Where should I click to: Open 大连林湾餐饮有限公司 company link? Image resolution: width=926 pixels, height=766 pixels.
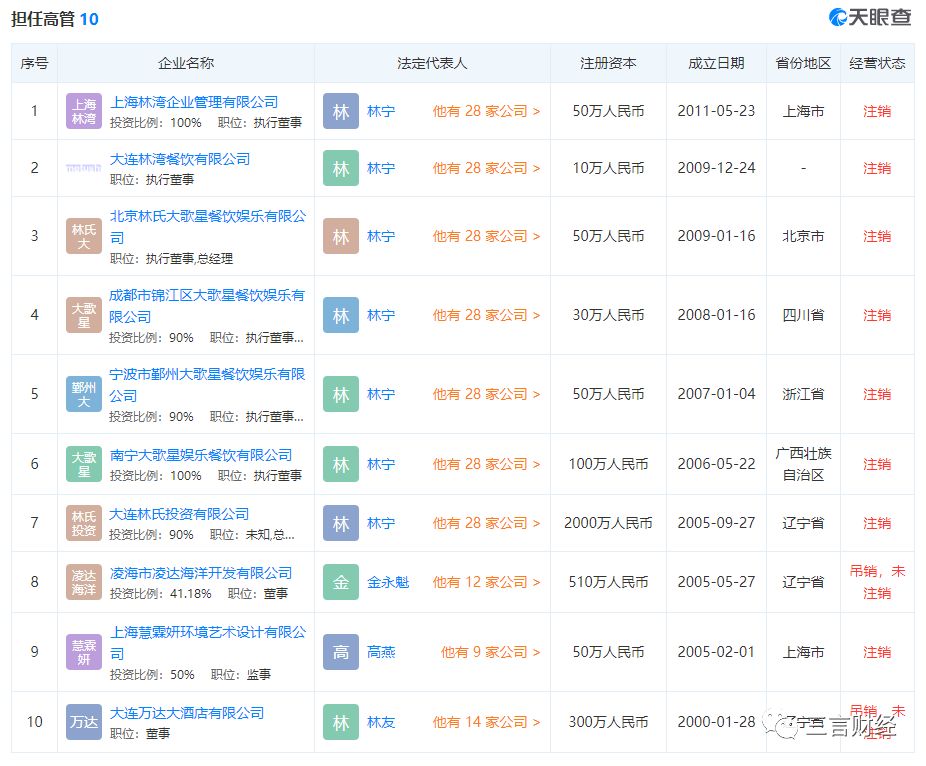pyautogui.click(x=180, y=159)
